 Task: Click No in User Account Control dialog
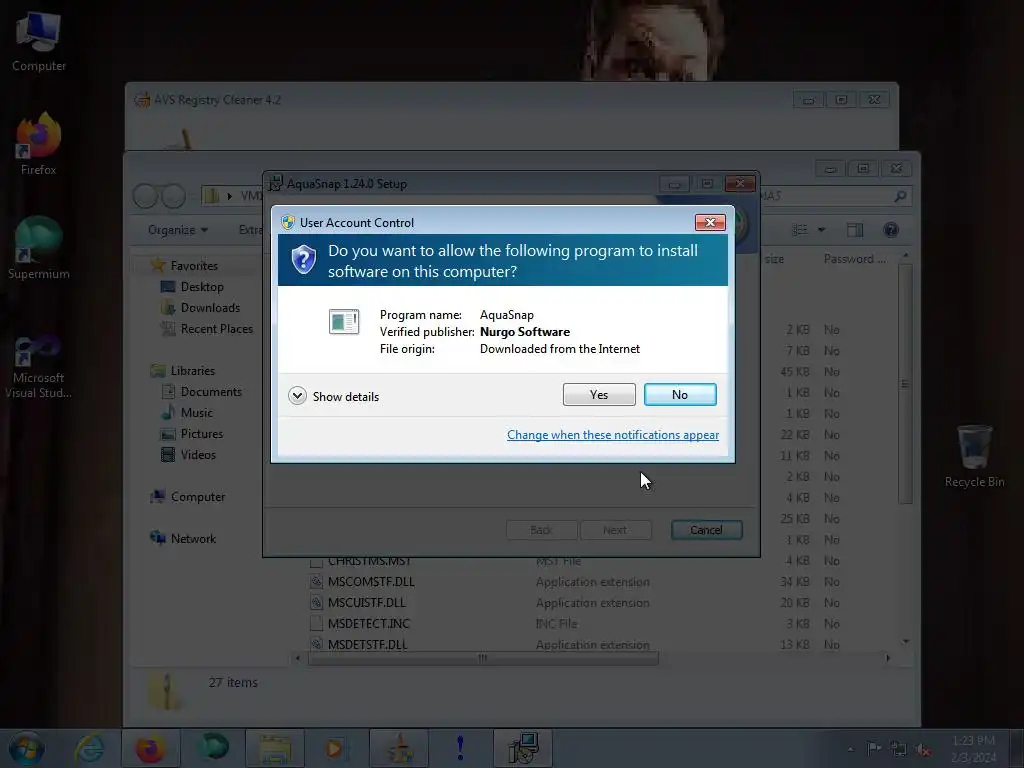pos(680,394)
